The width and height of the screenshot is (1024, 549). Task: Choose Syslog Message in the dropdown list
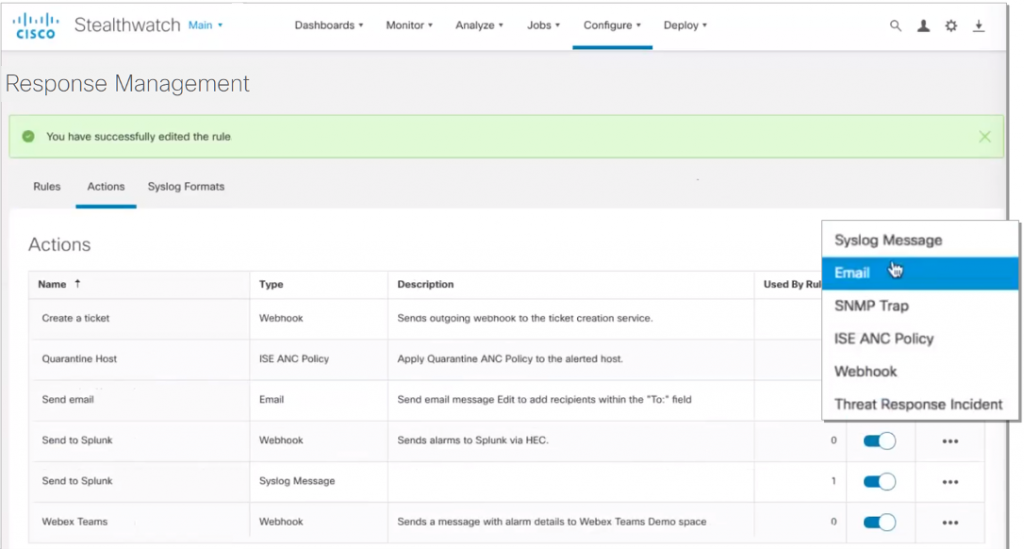click(888, 240)
